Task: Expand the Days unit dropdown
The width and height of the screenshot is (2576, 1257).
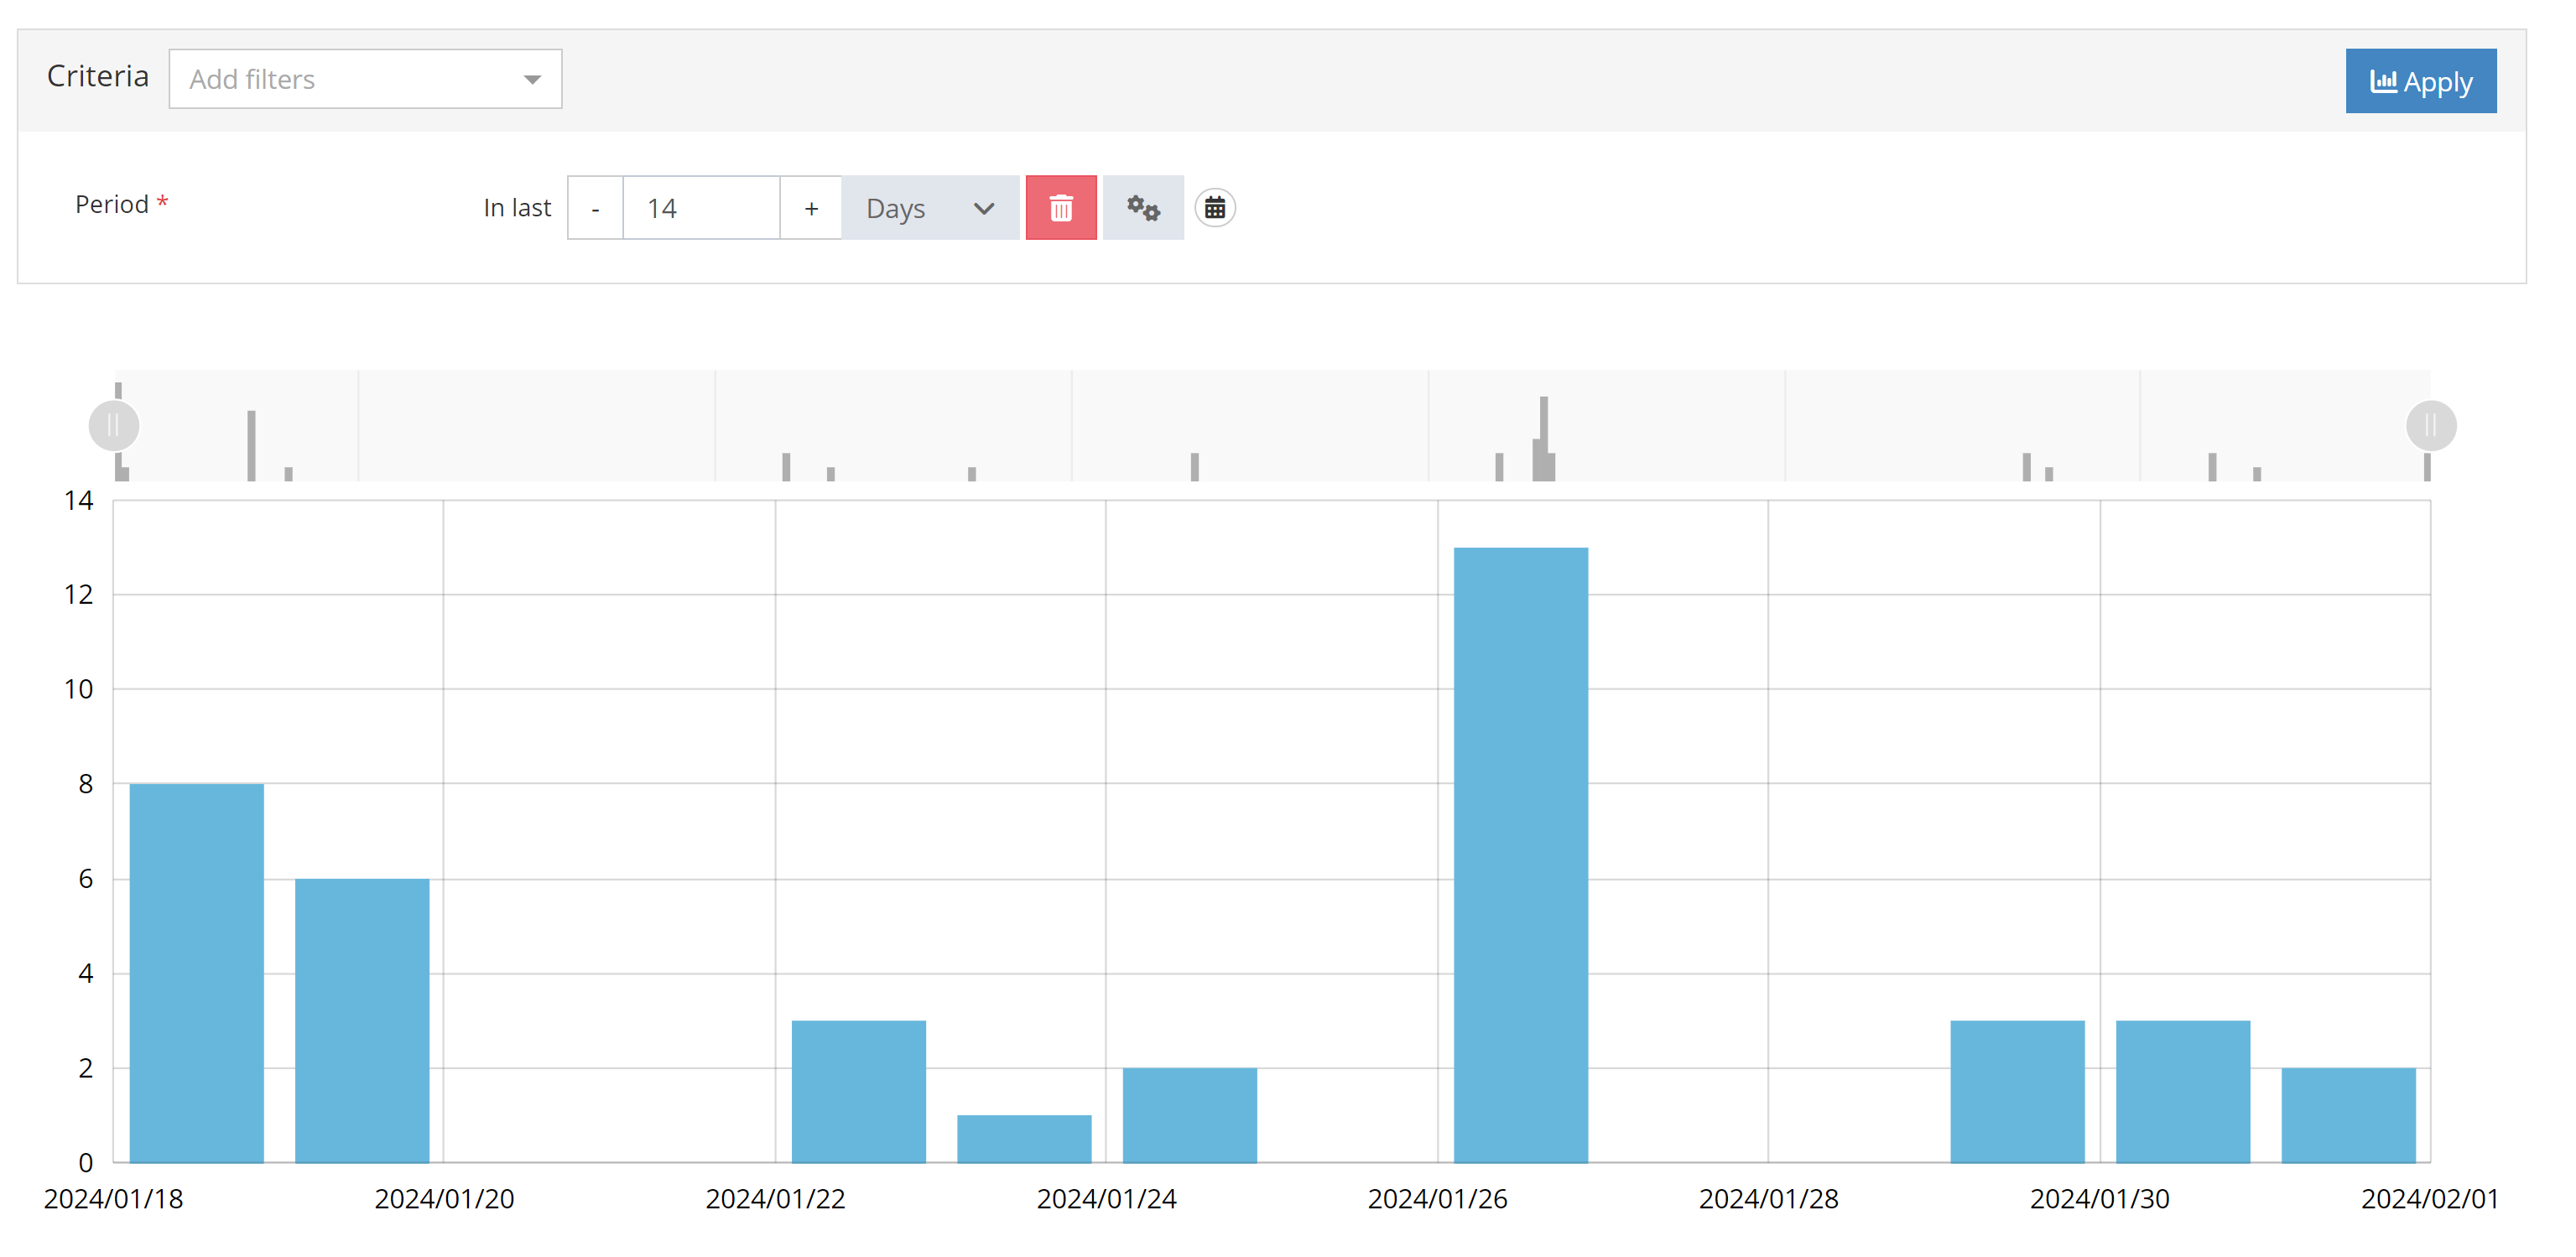Action: click(x=929, y=208)
